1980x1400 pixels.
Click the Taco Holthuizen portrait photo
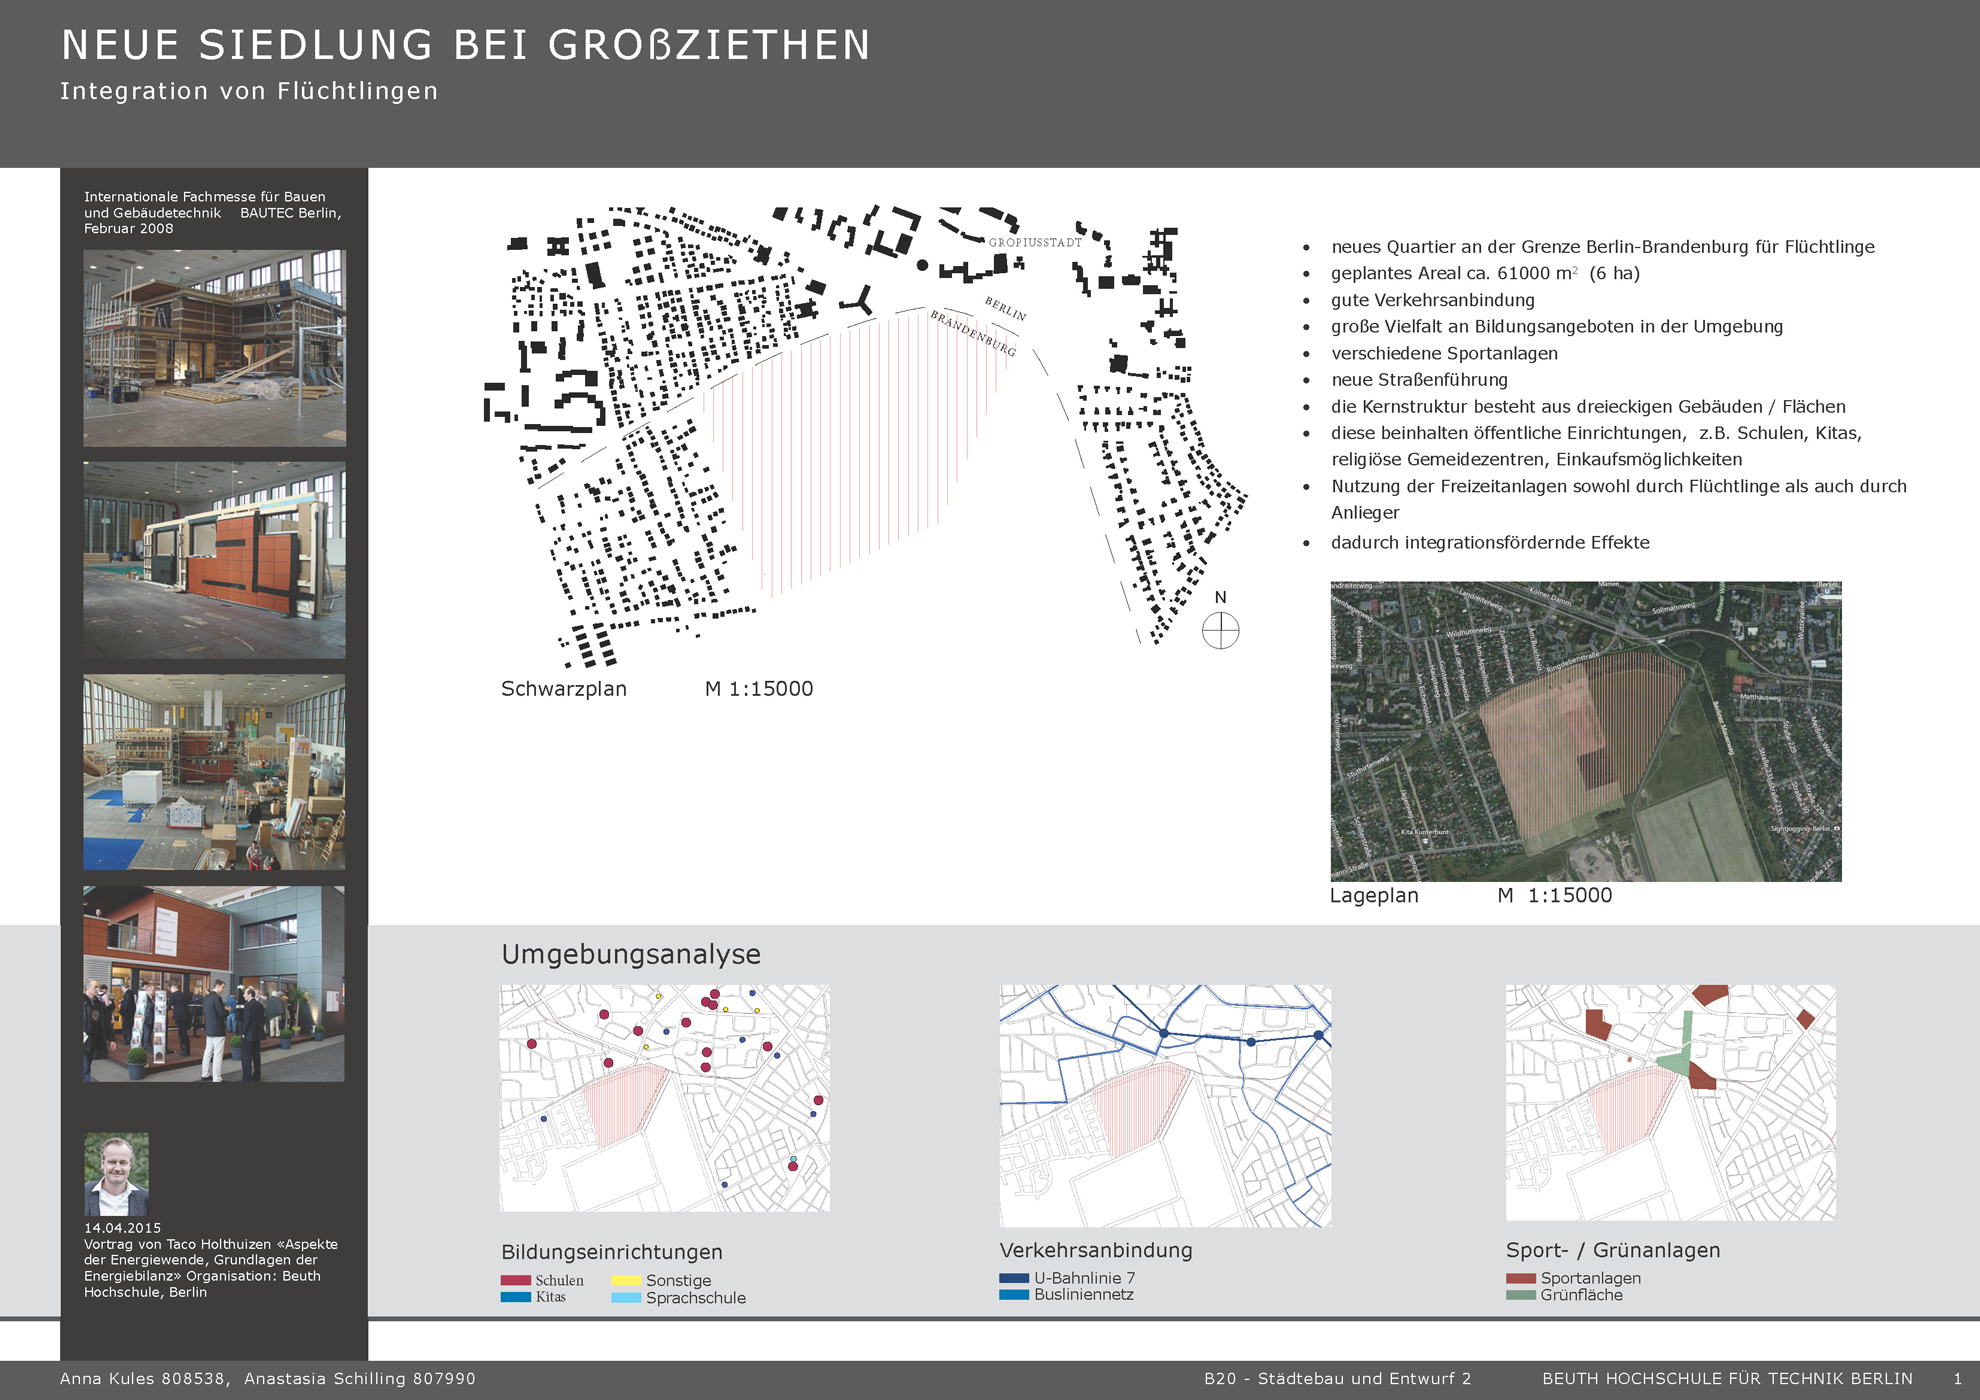116,1174
